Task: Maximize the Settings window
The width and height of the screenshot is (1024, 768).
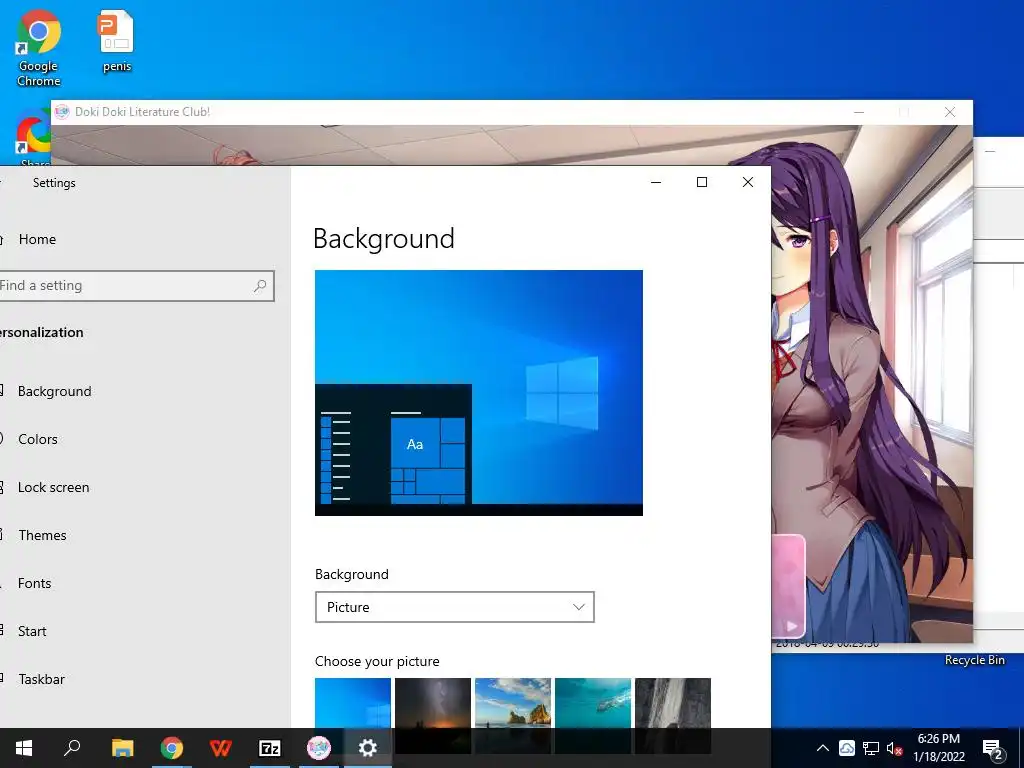Action: [x=702, y=182]
